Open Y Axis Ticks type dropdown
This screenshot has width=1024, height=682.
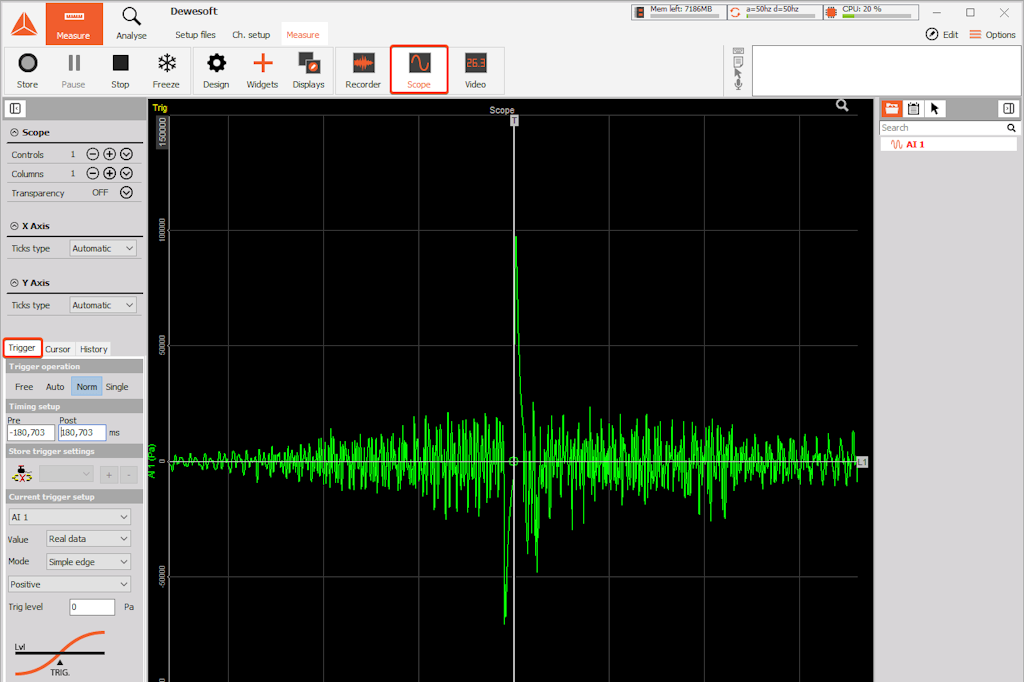click(x=103, y=305)
